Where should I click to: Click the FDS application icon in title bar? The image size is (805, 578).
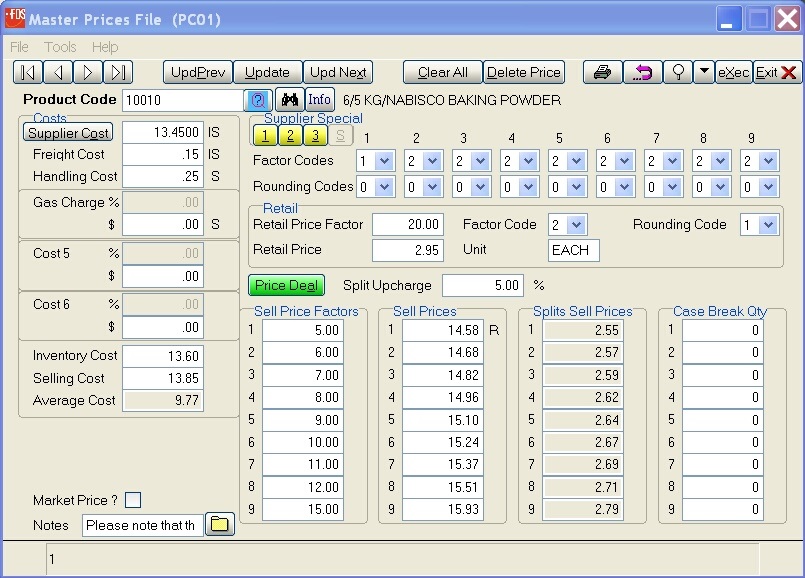15,17
